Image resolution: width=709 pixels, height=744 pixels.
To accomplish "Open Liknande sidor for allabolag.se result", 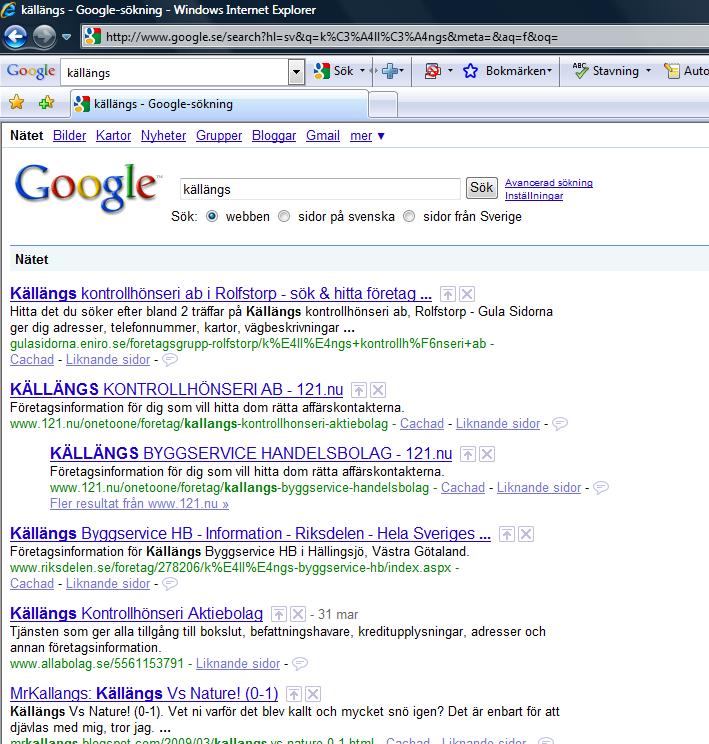I will click(x=238, y=663).
